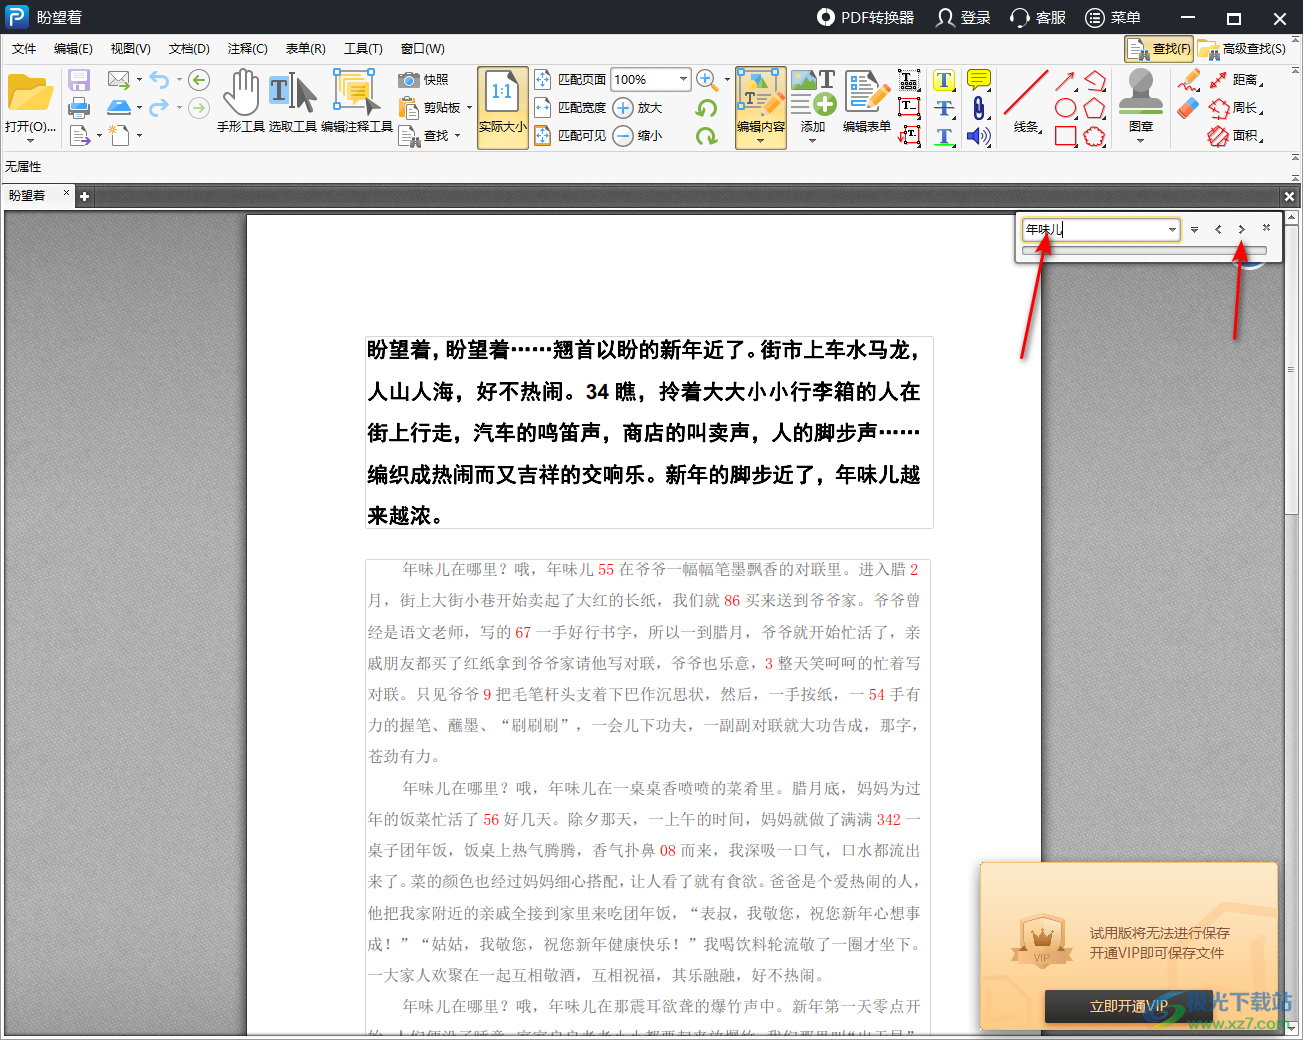
Task: Select the pencil freehand tool
Action: pos(1189,80)
